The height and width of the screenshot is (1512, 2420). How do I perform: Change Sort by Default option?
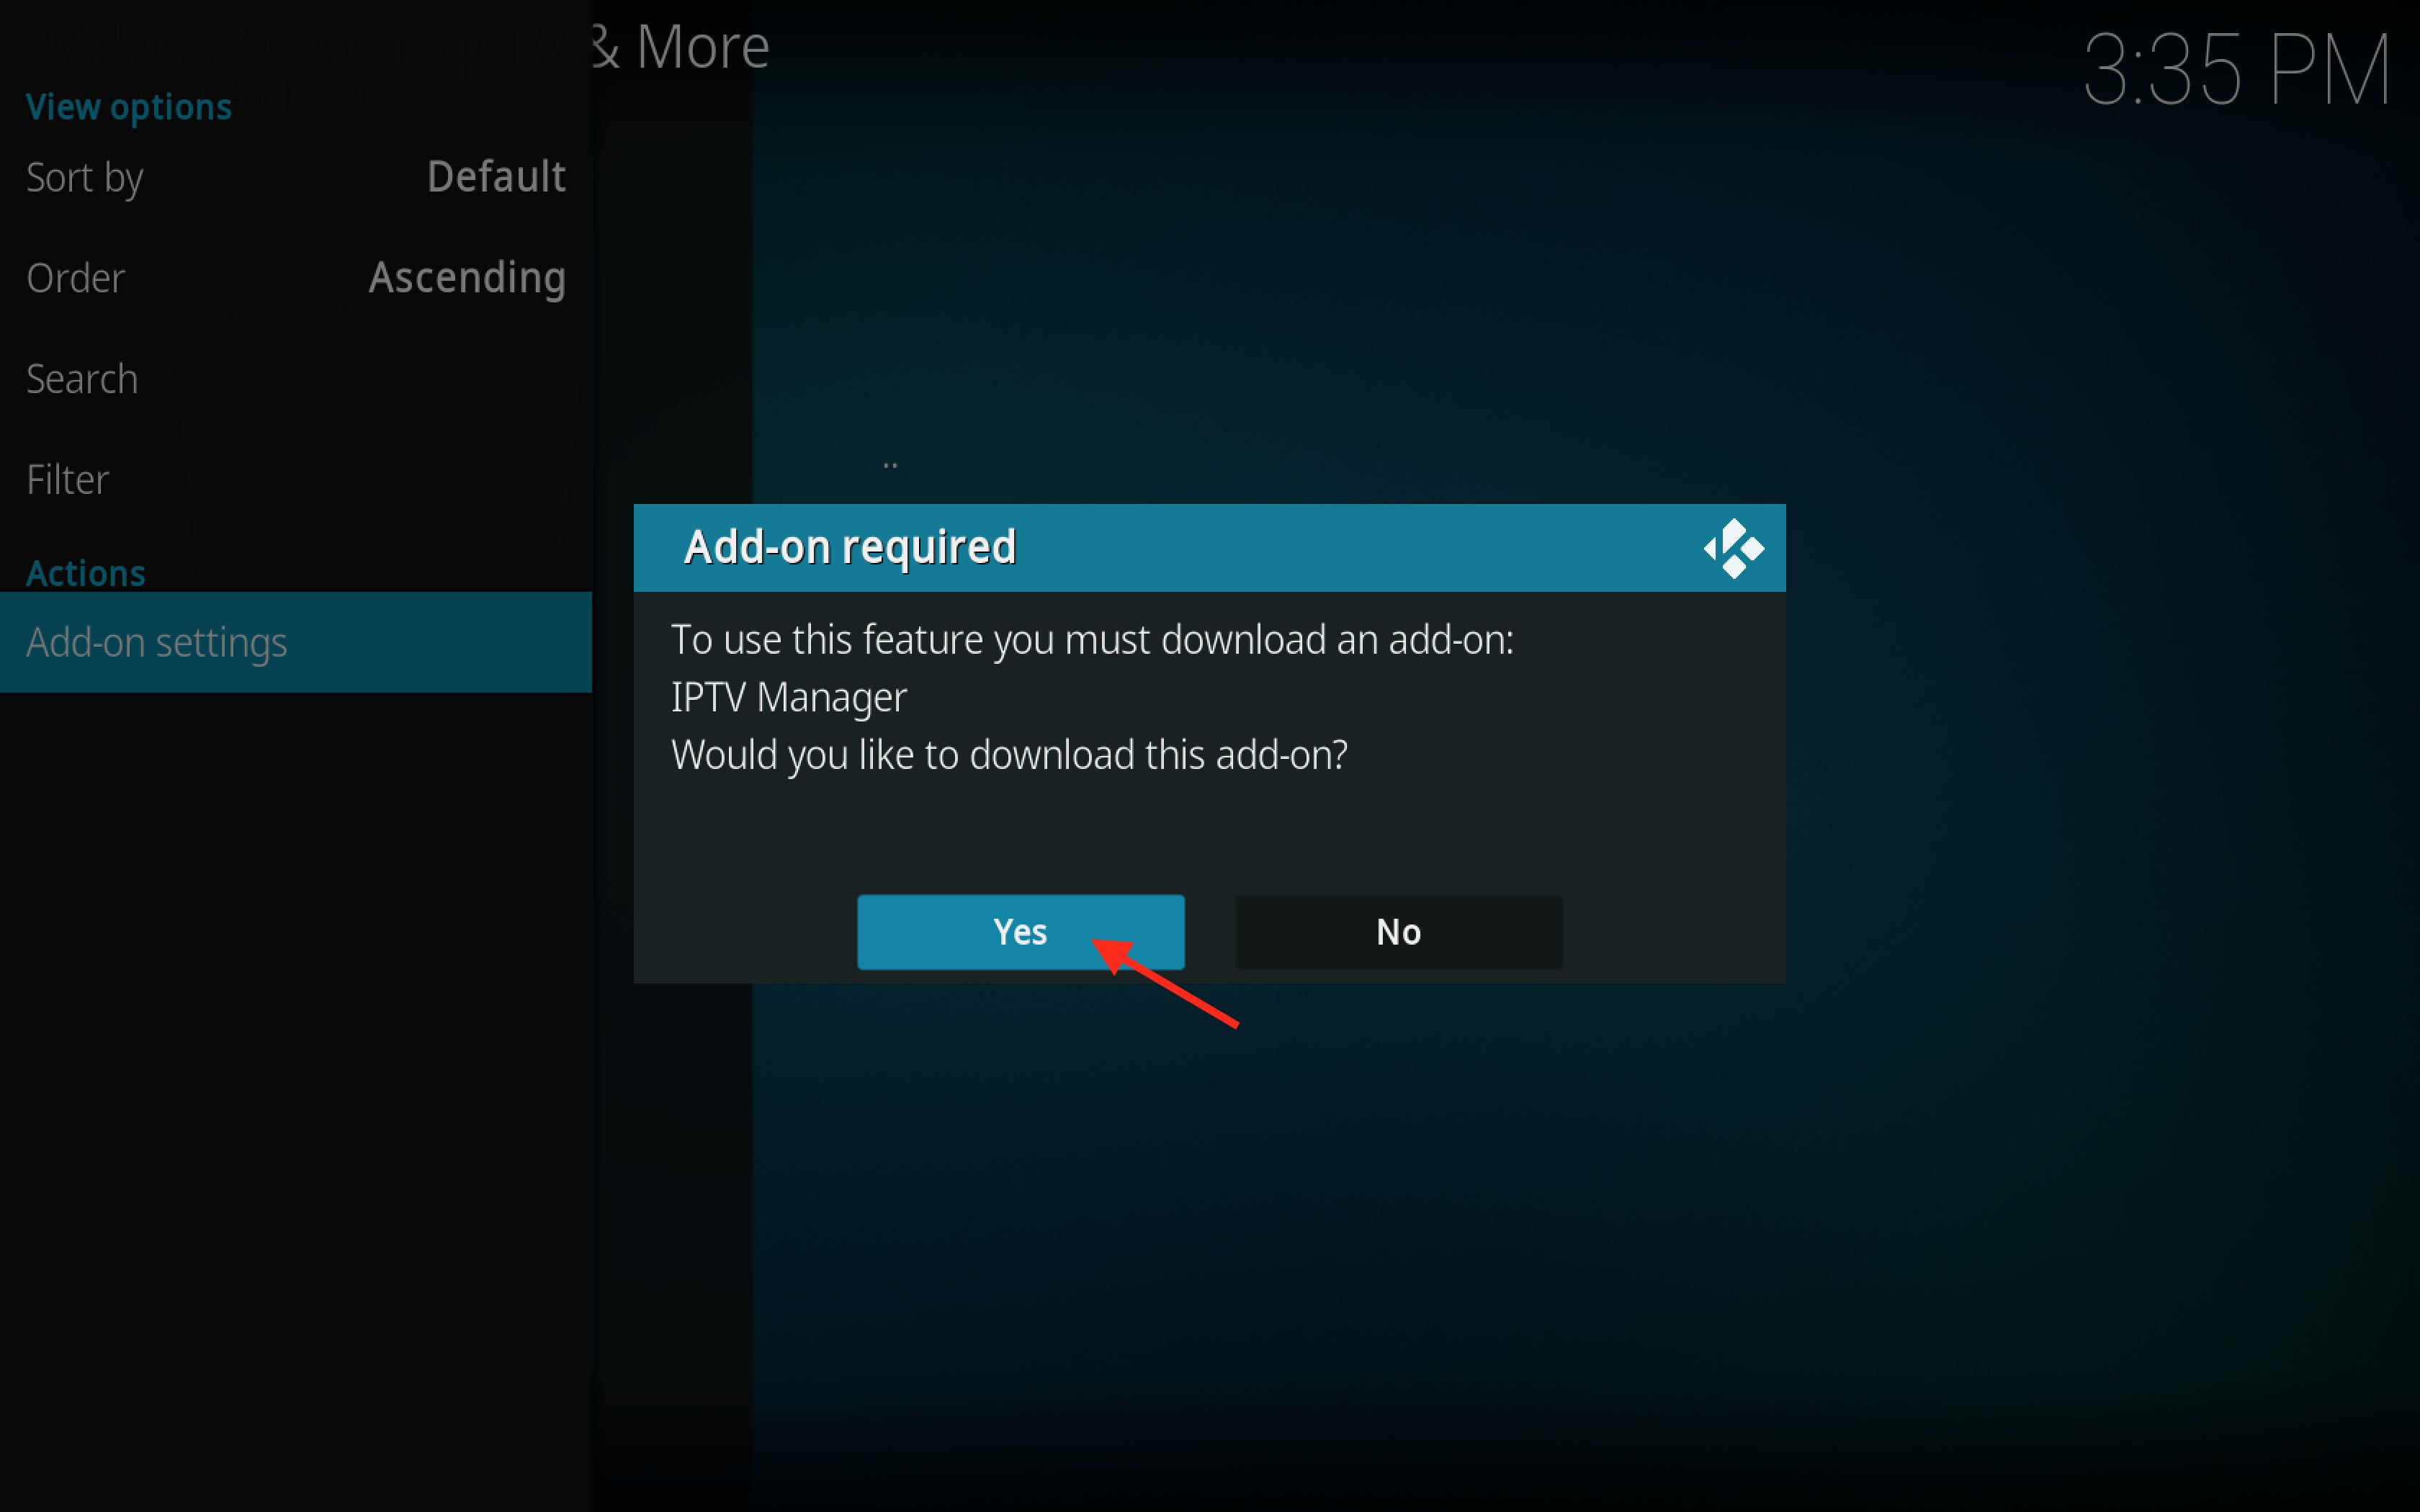coord(296,177)
